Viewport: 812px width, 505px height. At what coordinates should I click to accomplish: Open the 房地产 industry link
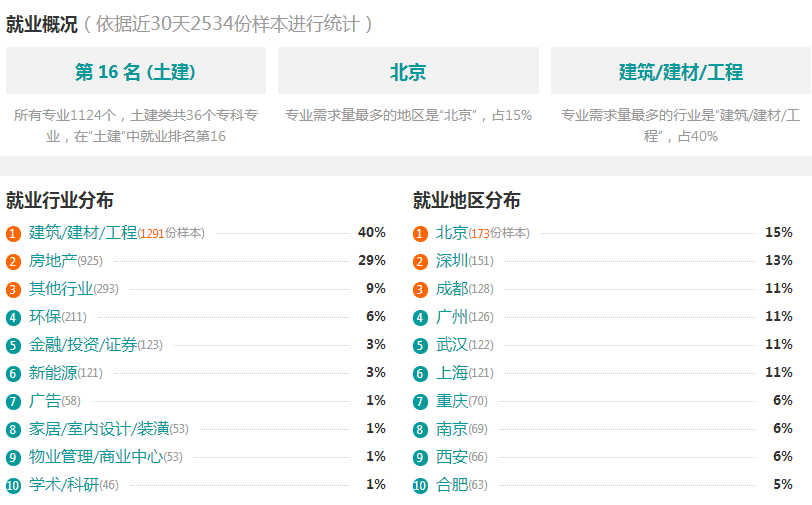(53, 261)
